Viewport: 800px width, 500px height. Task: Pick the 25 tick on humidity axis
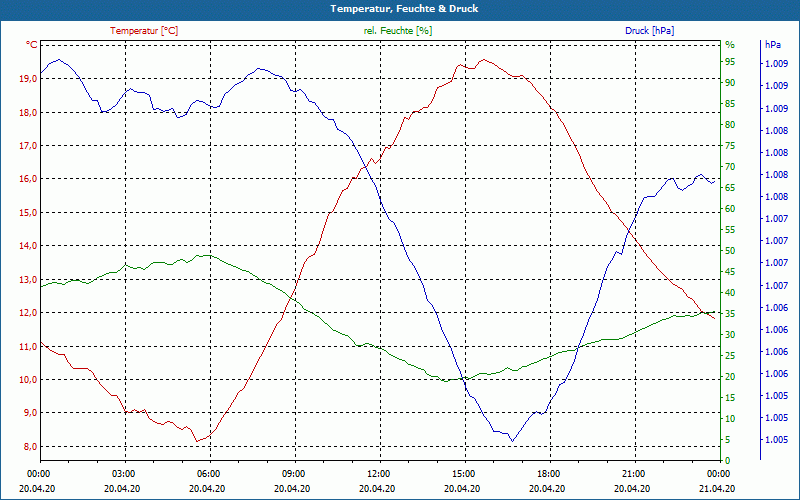(730, 356)
